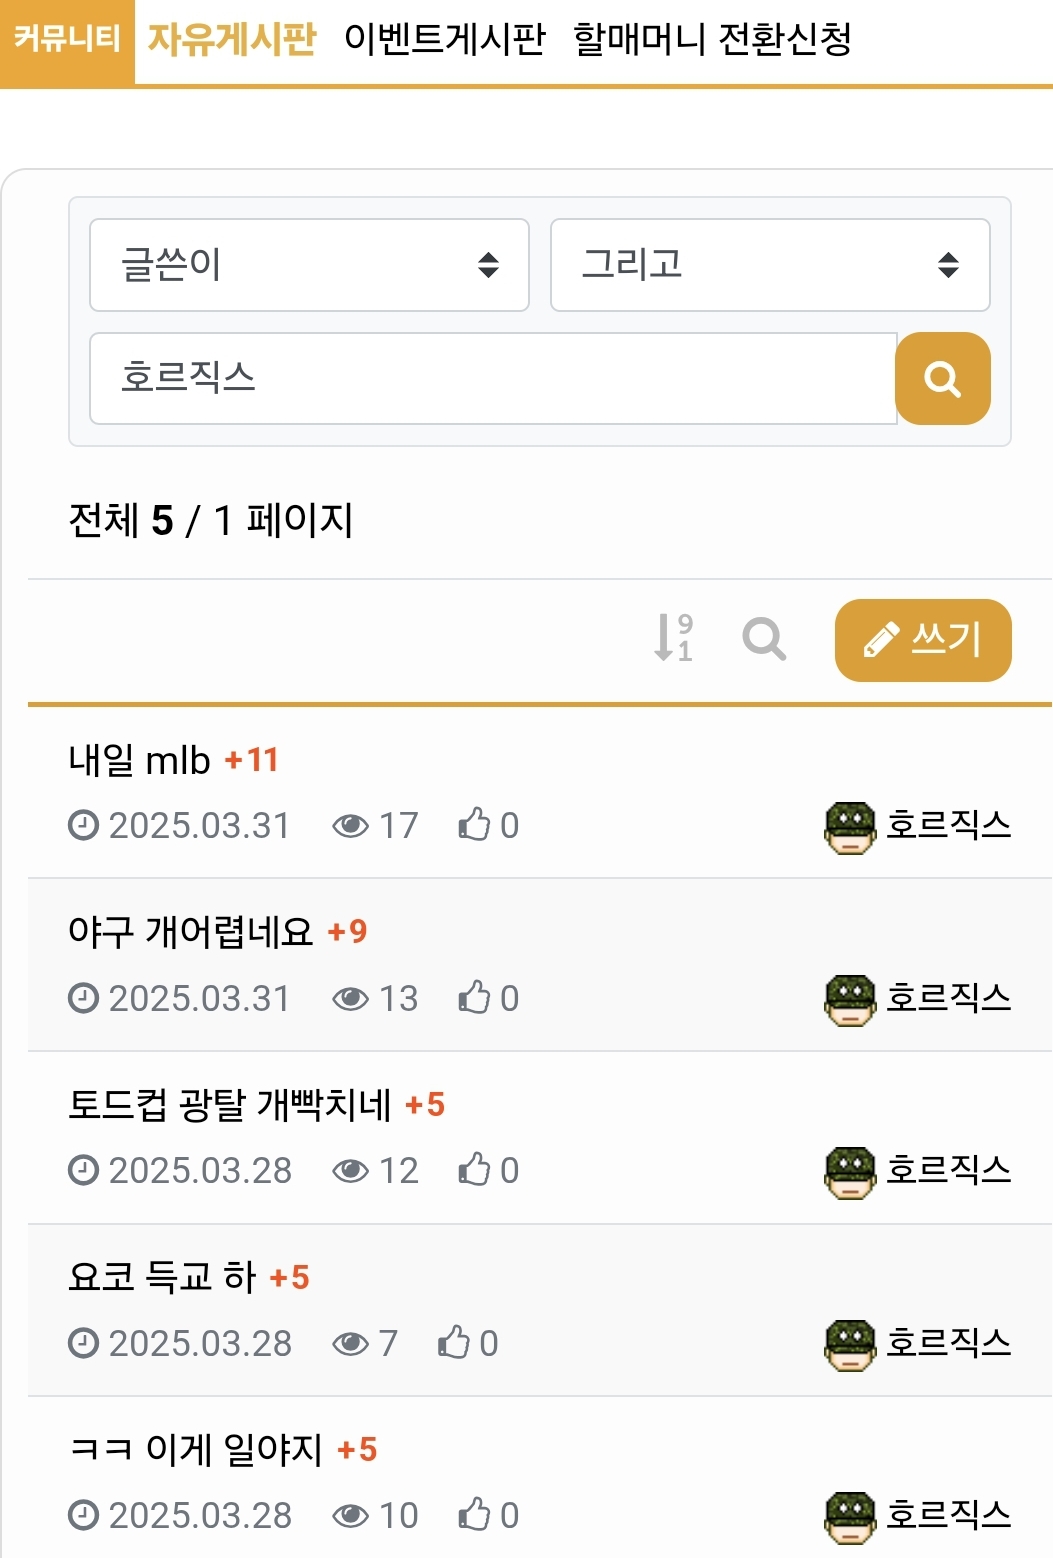1053x1558 pixels.
Task: Click the sort order icon
Action: click(x=673, y=638)
